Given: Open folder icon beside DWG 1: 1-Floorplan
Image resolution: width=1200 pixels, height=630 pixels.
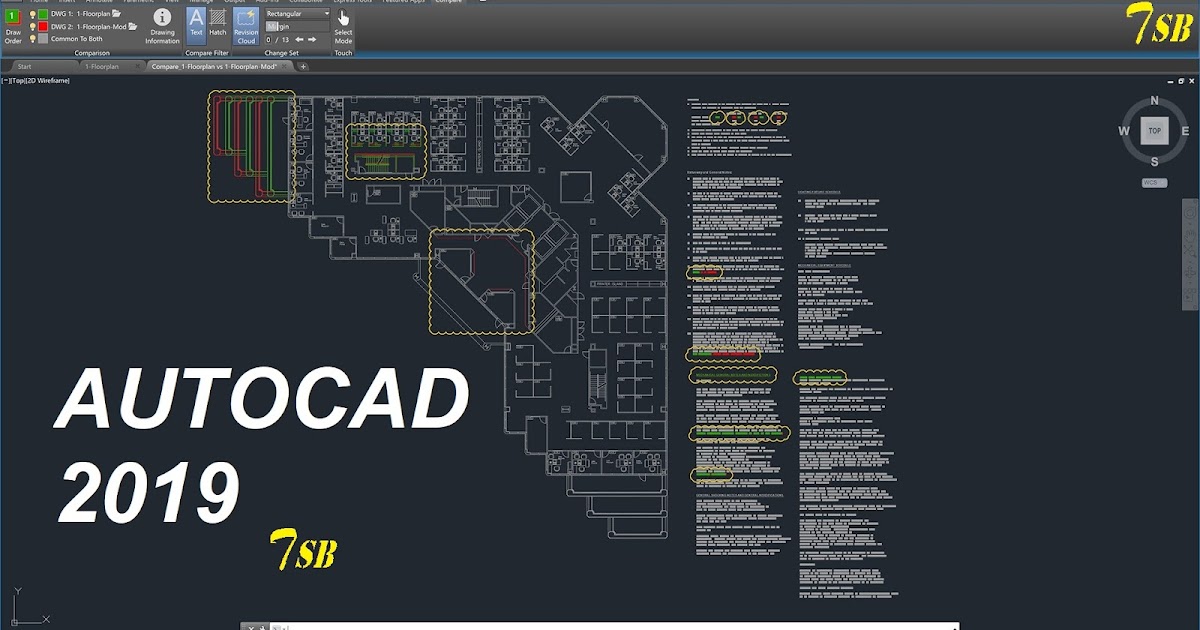Looking at the screenshot, I should (117, 14).
